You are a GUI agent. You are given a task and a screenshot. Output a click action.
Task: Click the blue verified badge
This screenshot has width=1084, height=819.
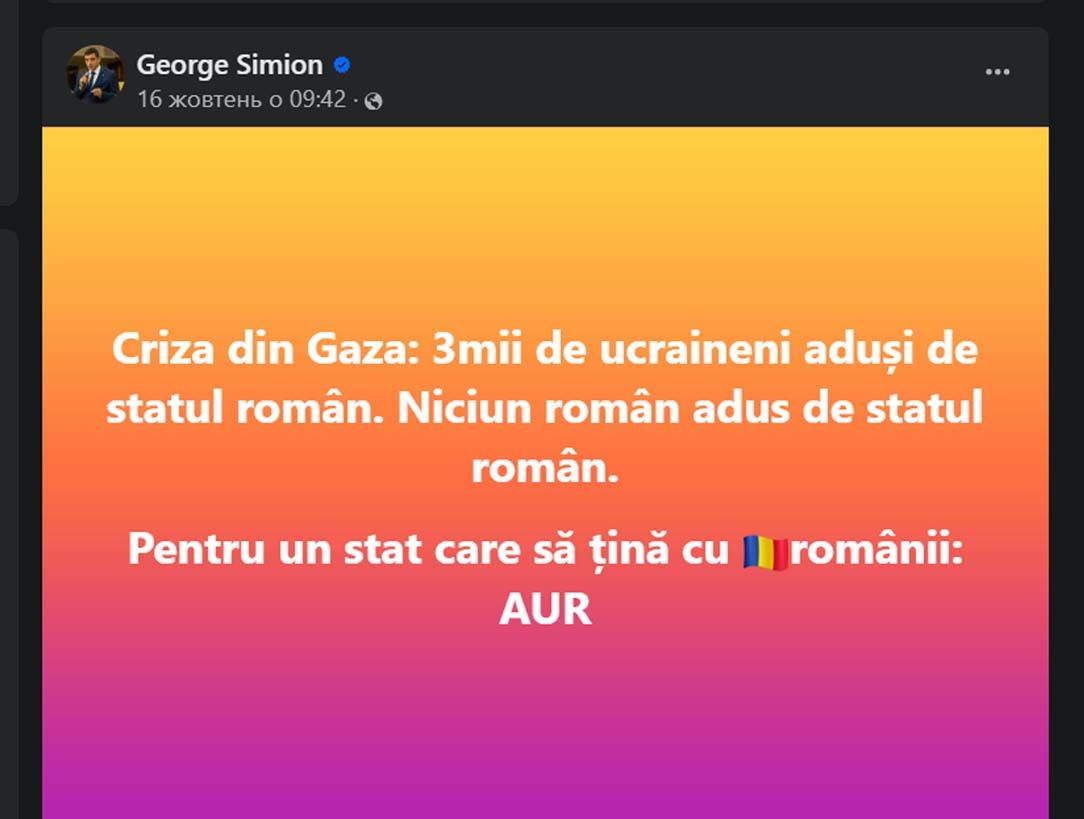pos(342,65)
